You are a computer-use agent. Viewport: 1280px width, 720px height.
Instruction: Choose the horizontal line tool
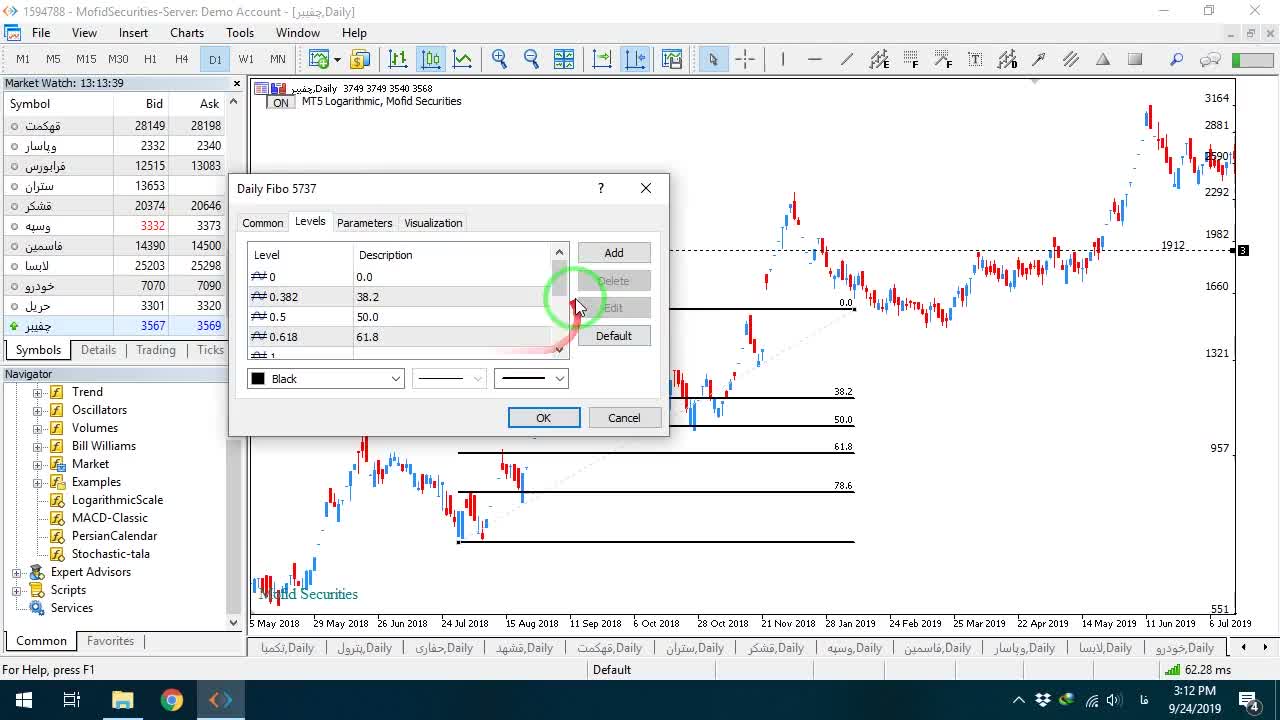coord(815,59)
